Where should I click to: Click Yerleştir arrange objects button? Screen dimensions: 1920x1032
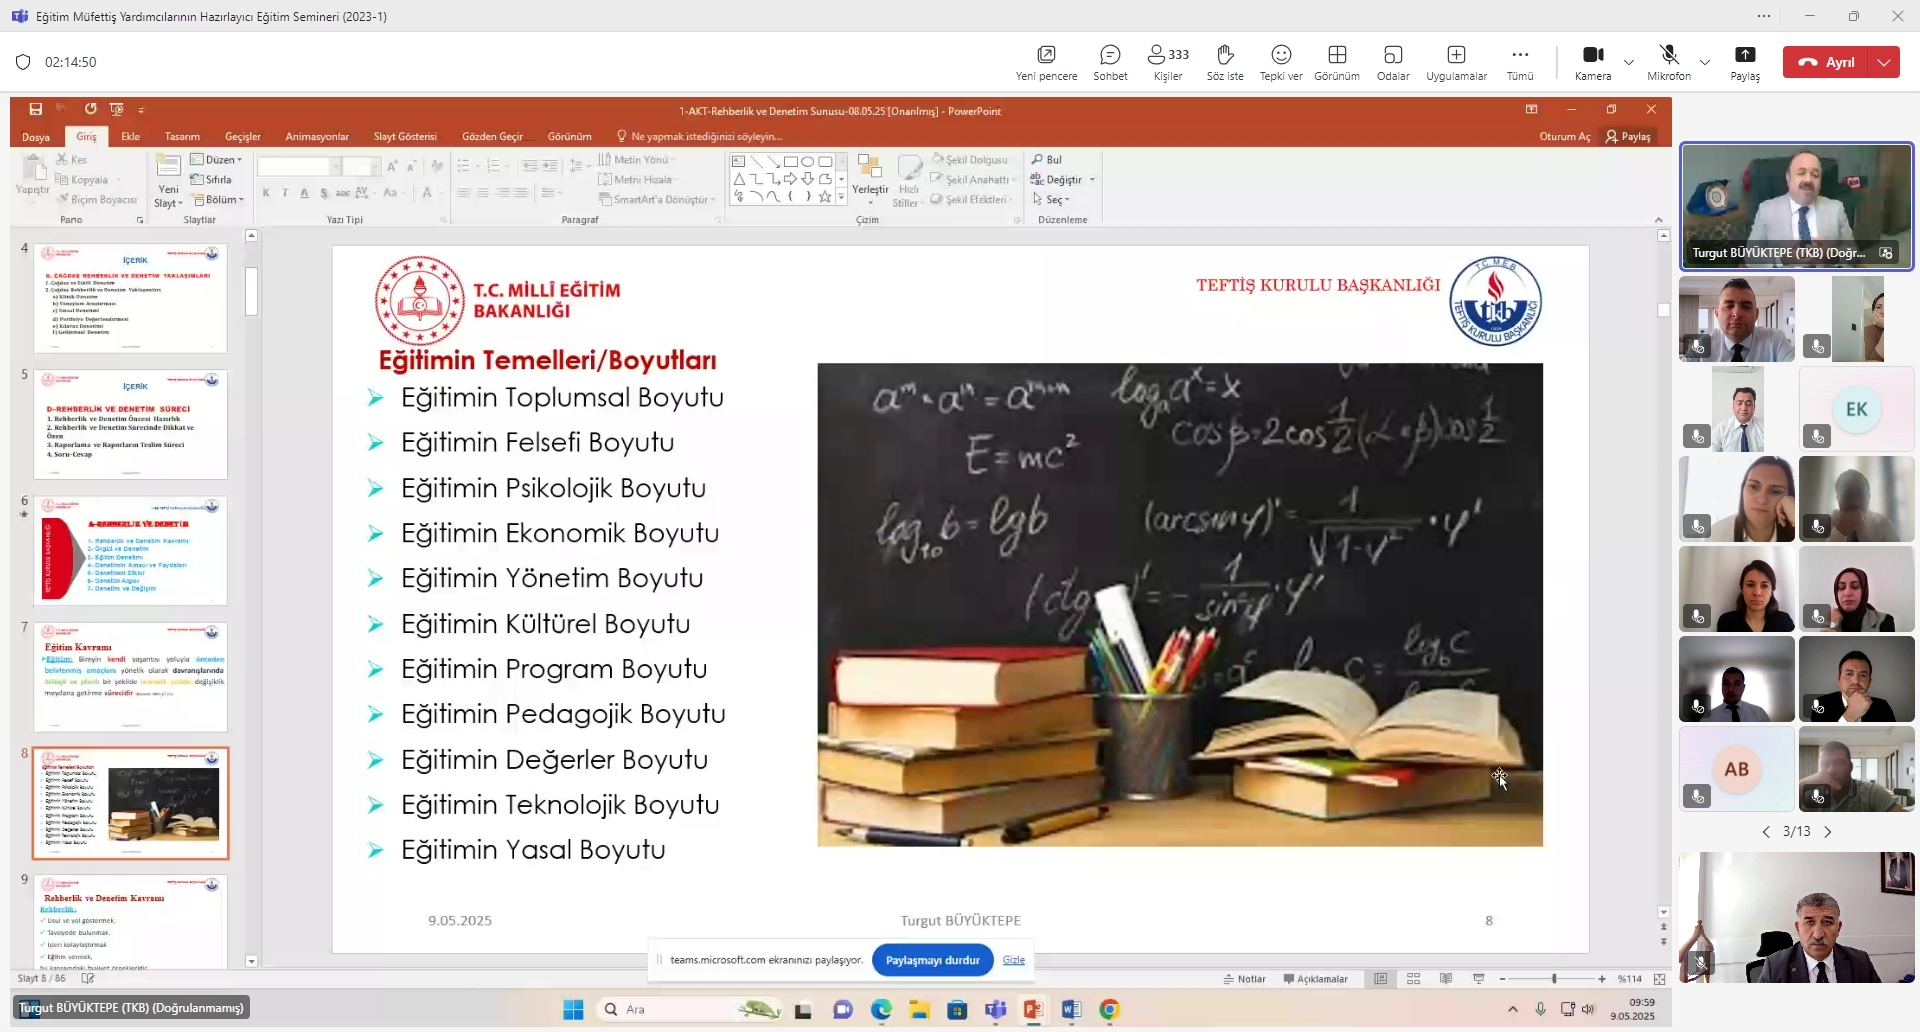coord(870,179)
